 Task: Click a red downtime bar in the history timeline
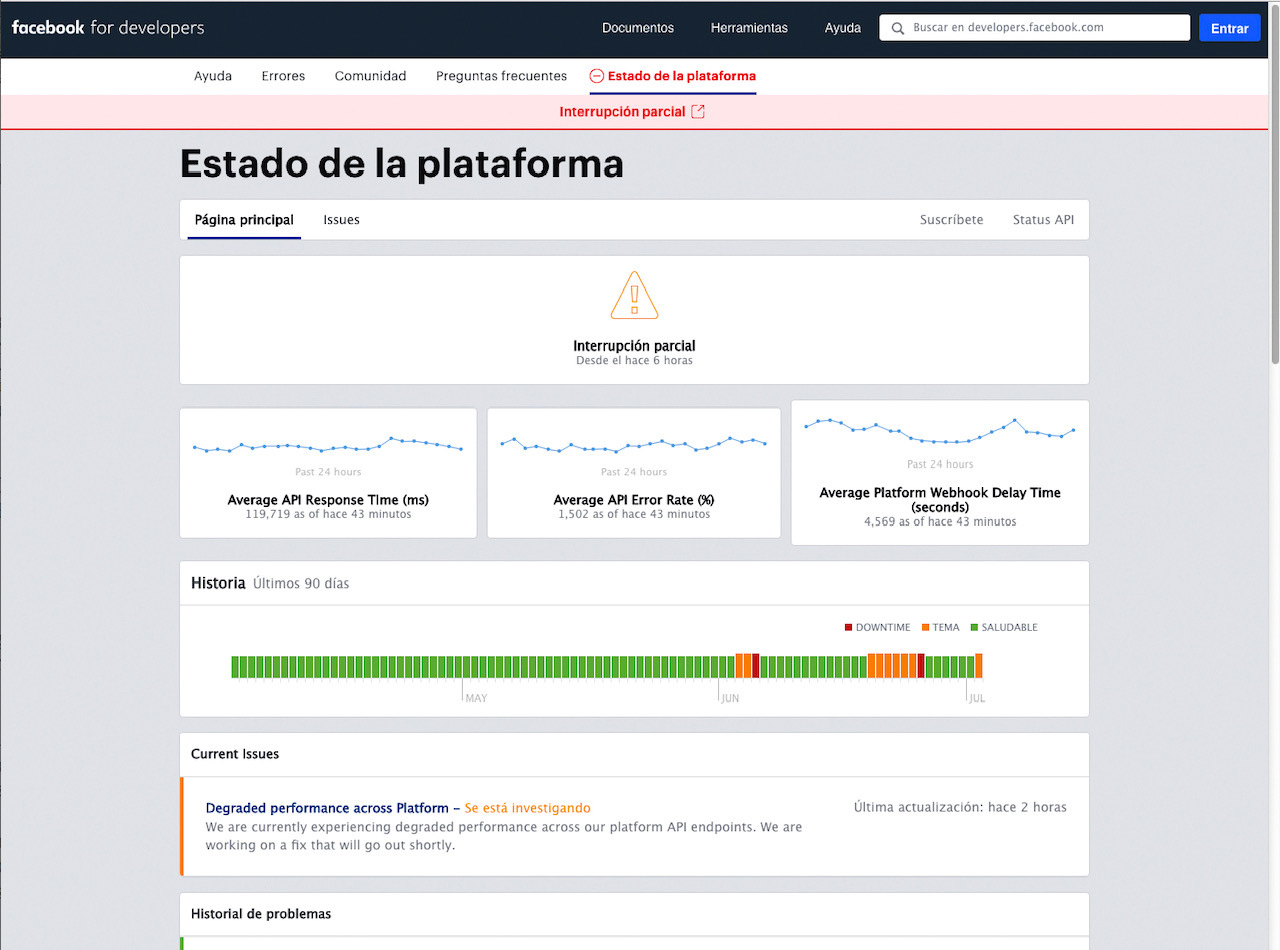click(757, 664)
